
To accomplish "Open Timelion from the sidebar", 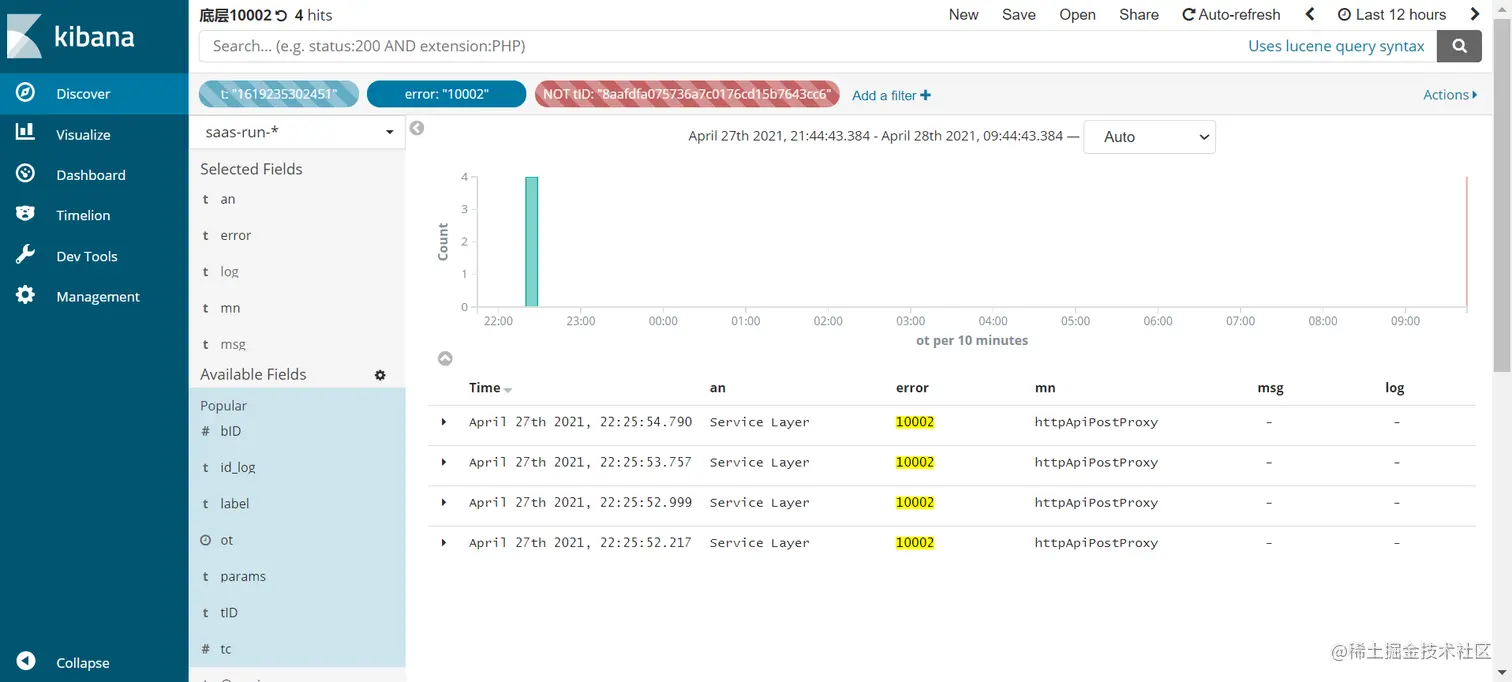I will [94, 215].
